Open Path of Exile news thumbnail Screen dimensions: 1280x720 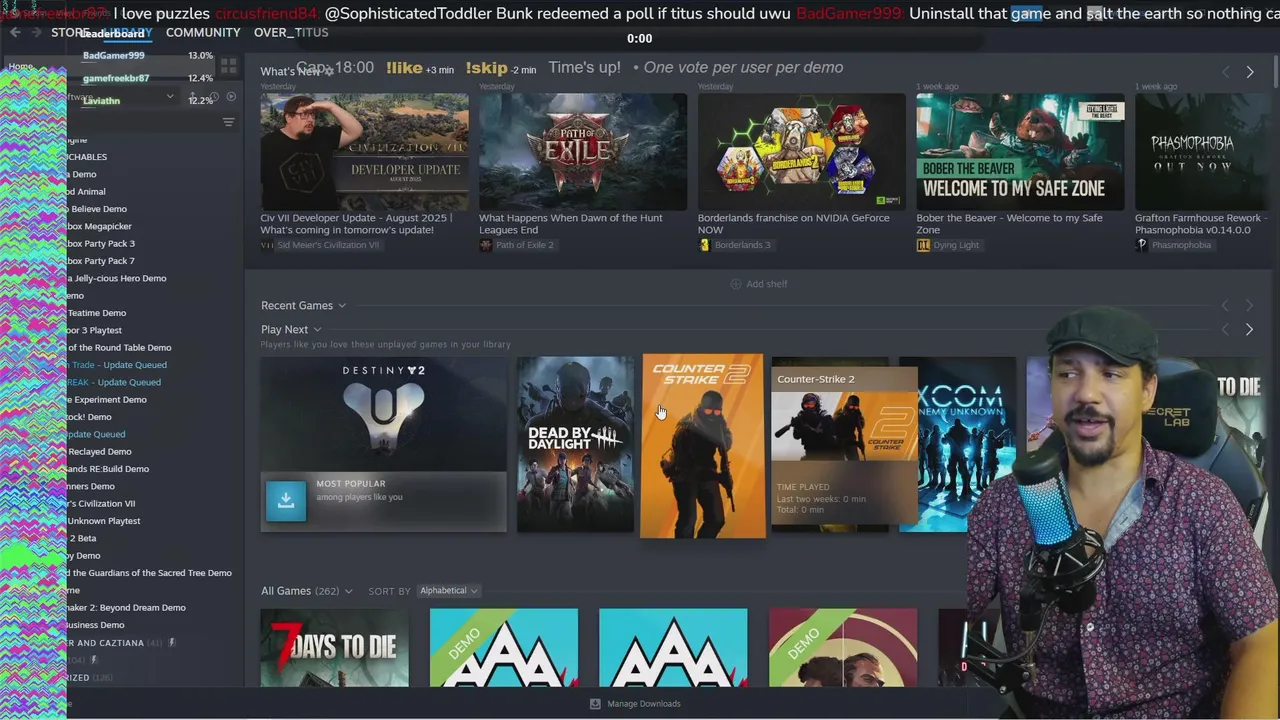click(583, 152)
